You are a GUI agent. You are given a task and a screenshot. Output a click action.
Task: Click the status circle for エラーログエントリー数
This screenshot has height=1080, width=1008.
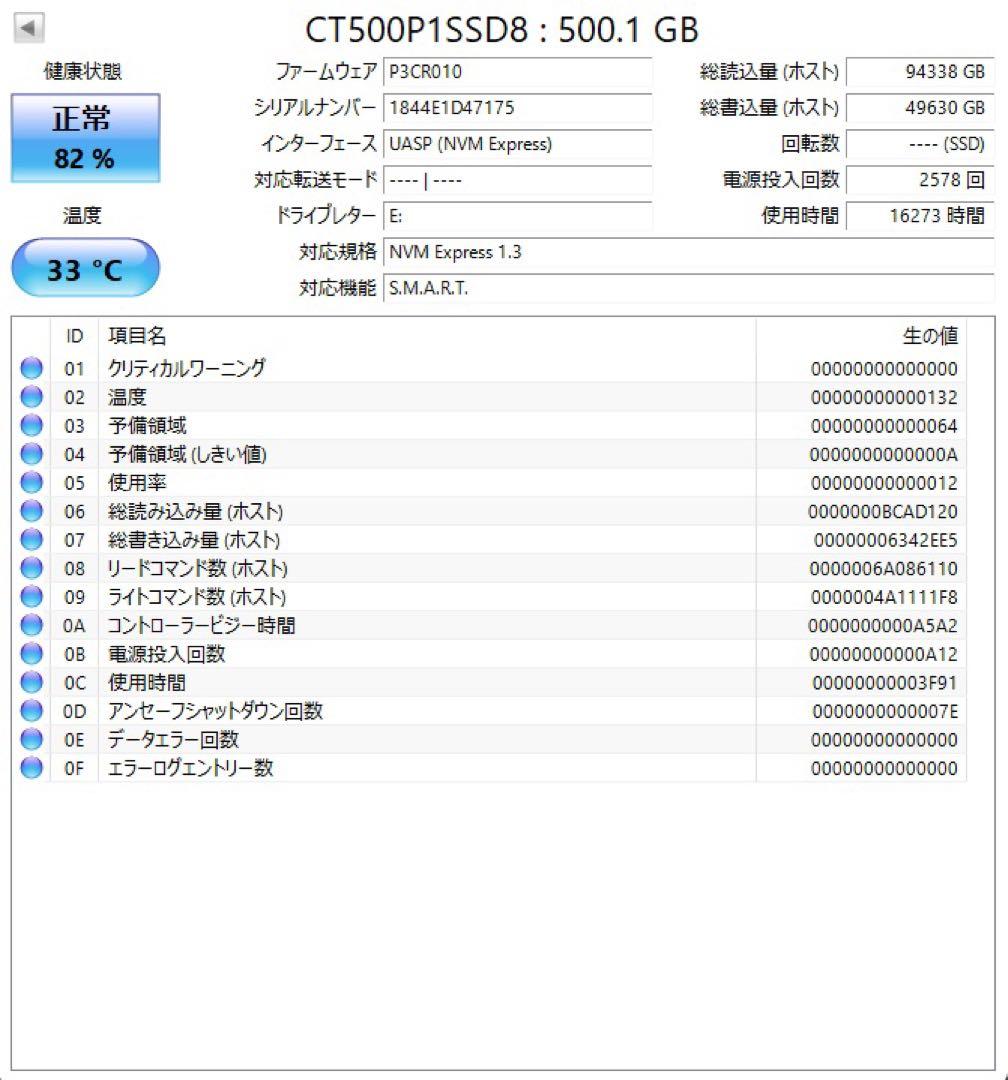tap(32, 768)
